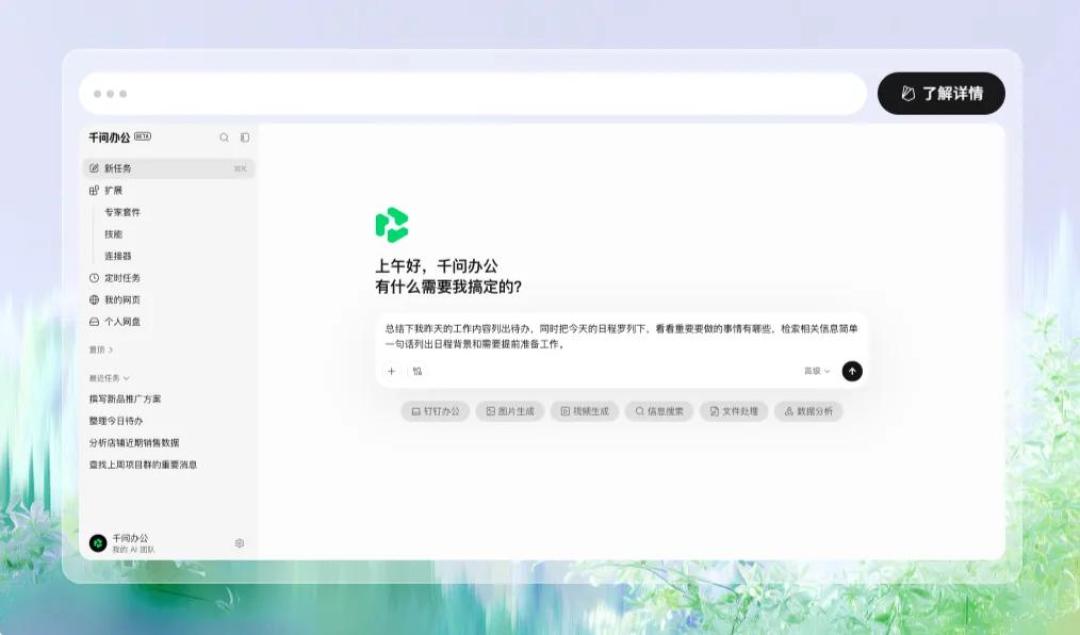The height and width of the screenshot is (635, 1080).
Task: Open the 扩展 section
Action: pyautogui.click(x=106, y=190)
